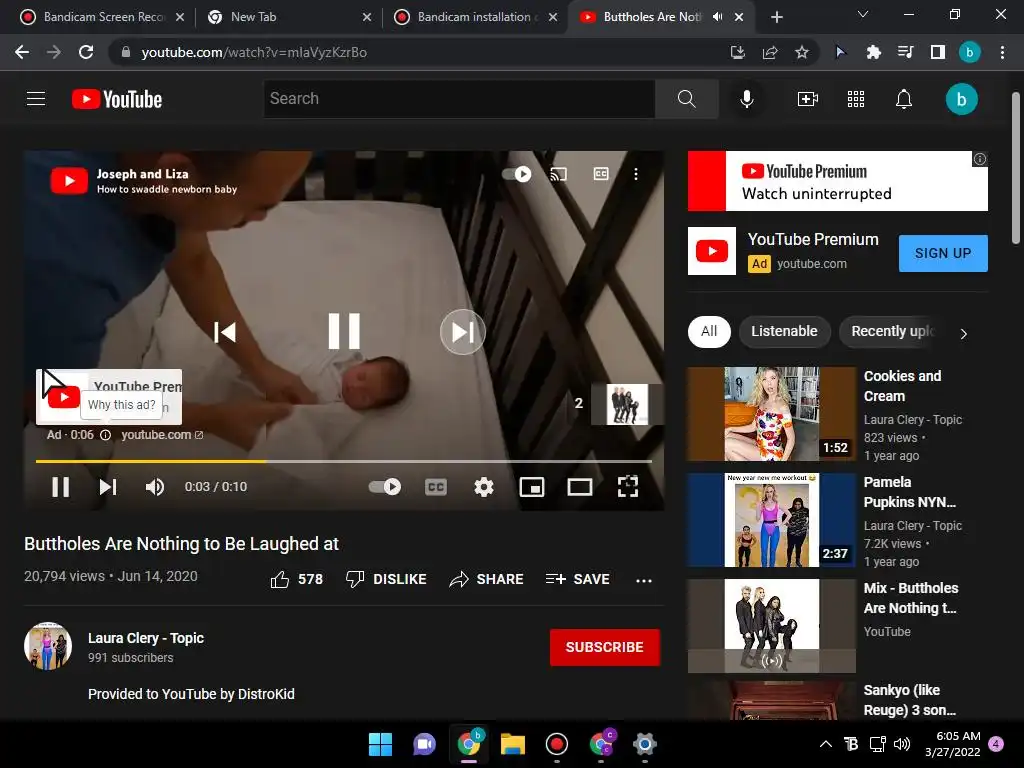
Task: Click the search magnifier button
Action: pyautogui.click(x=686, y=99)
